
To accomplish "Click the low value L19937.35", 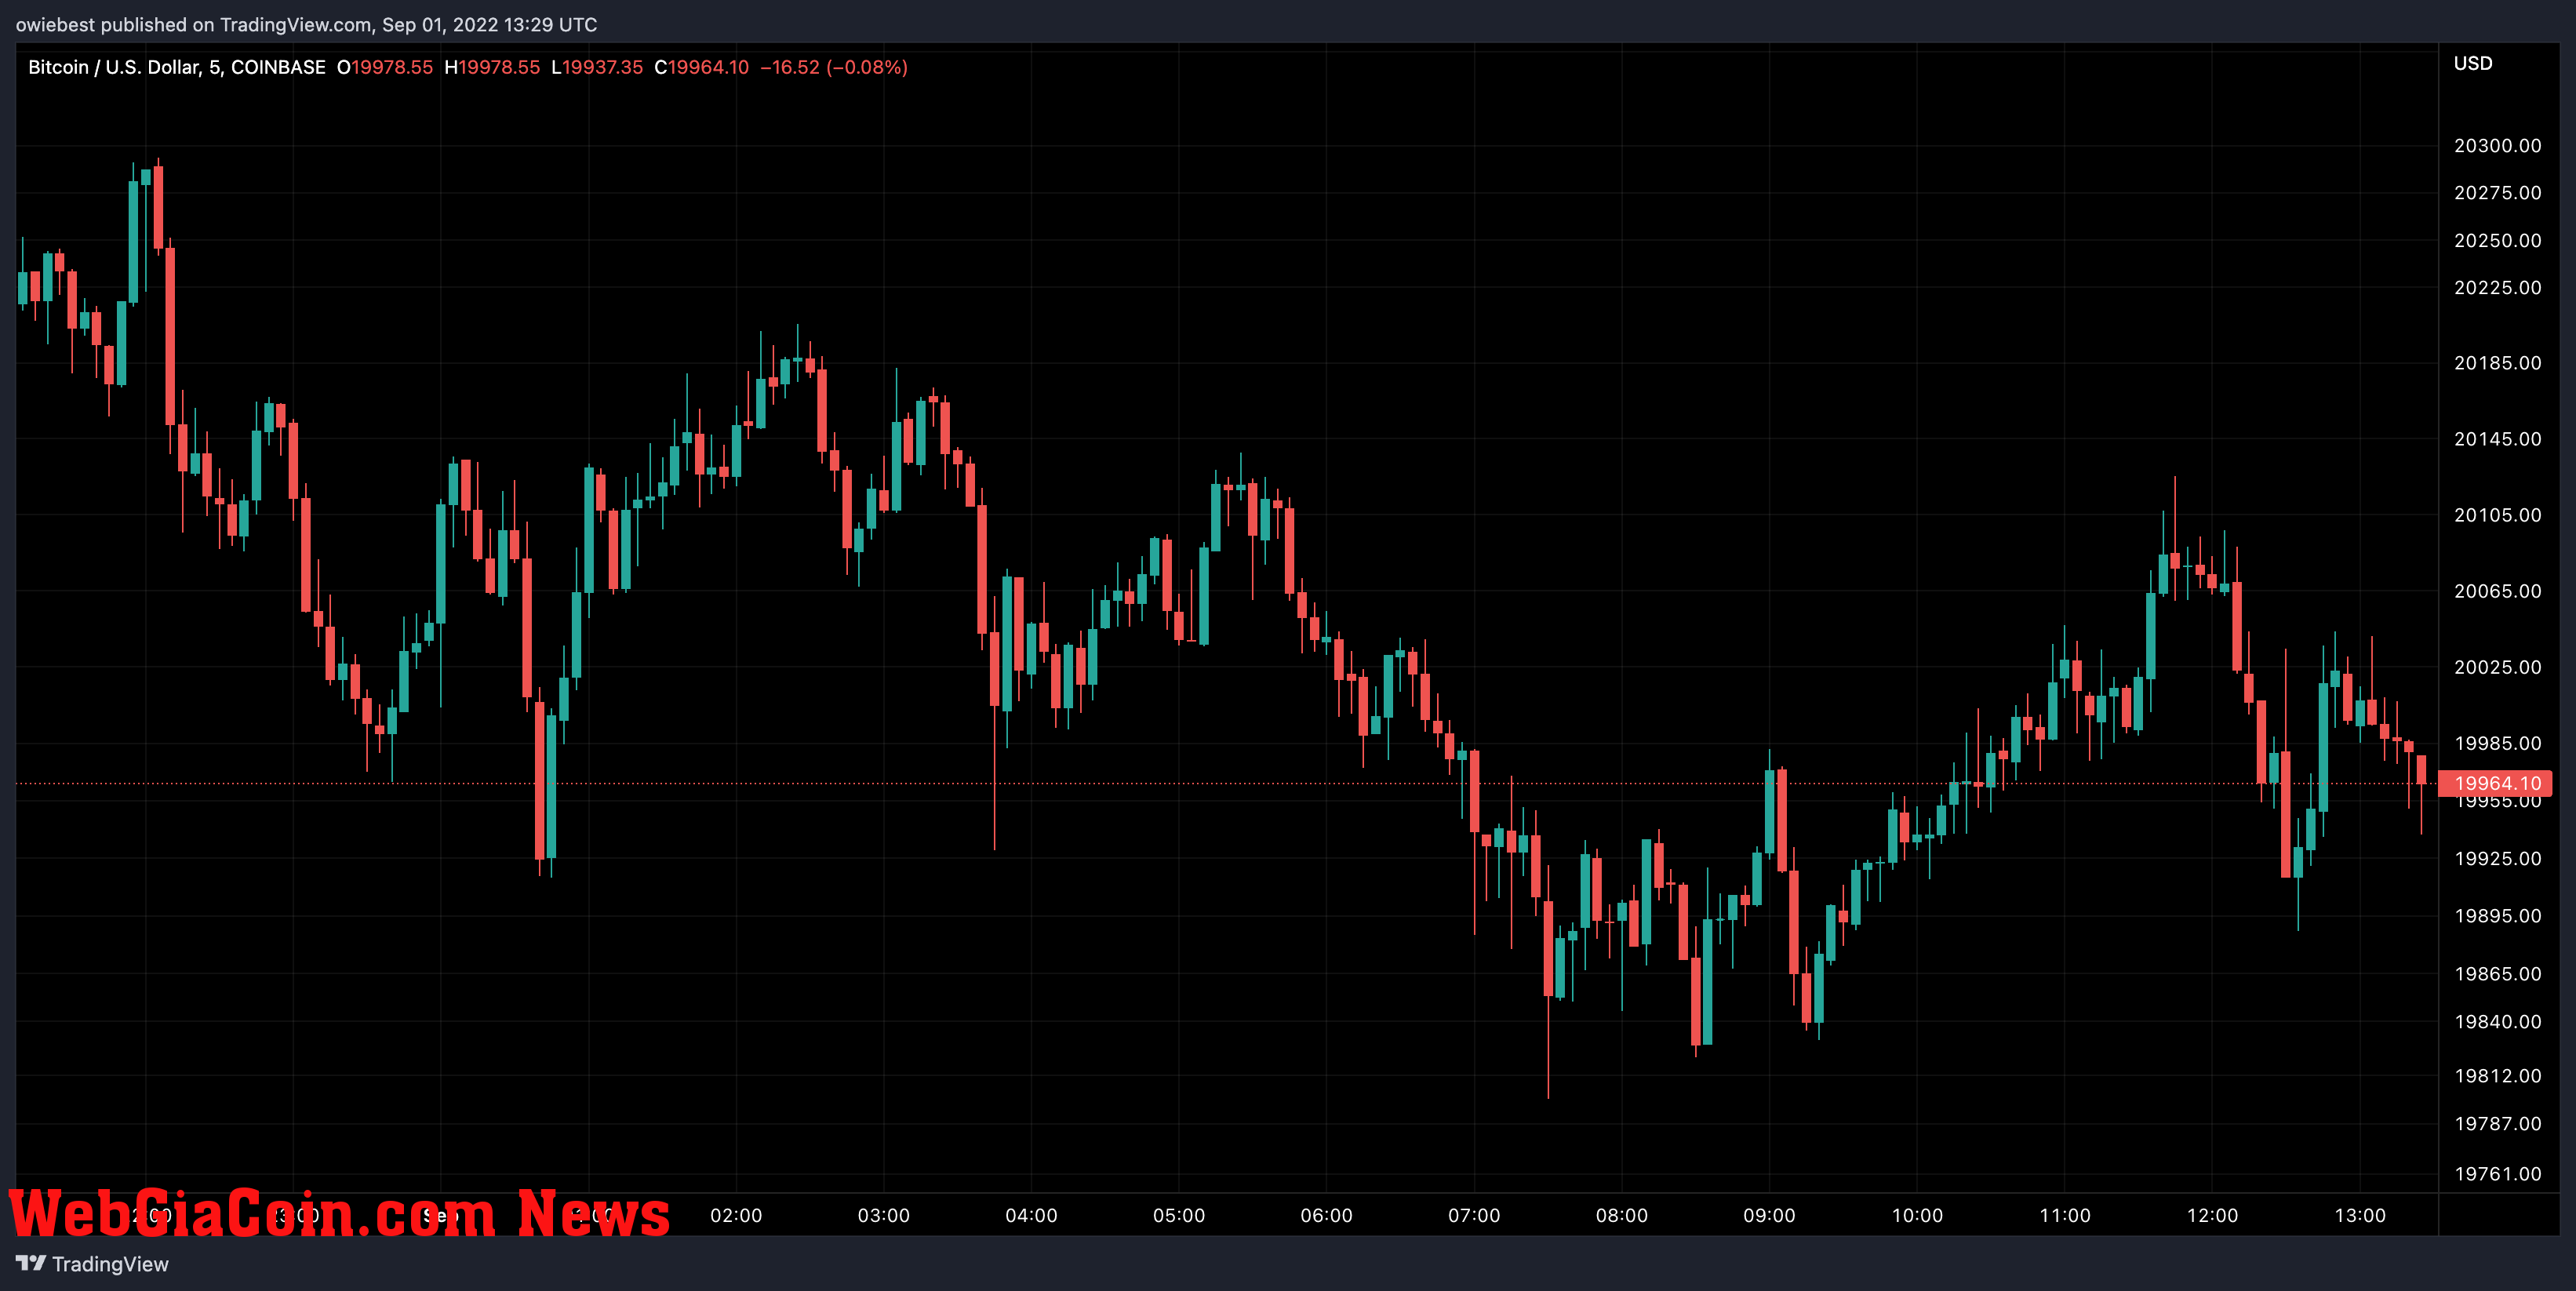I will point(597,67).
